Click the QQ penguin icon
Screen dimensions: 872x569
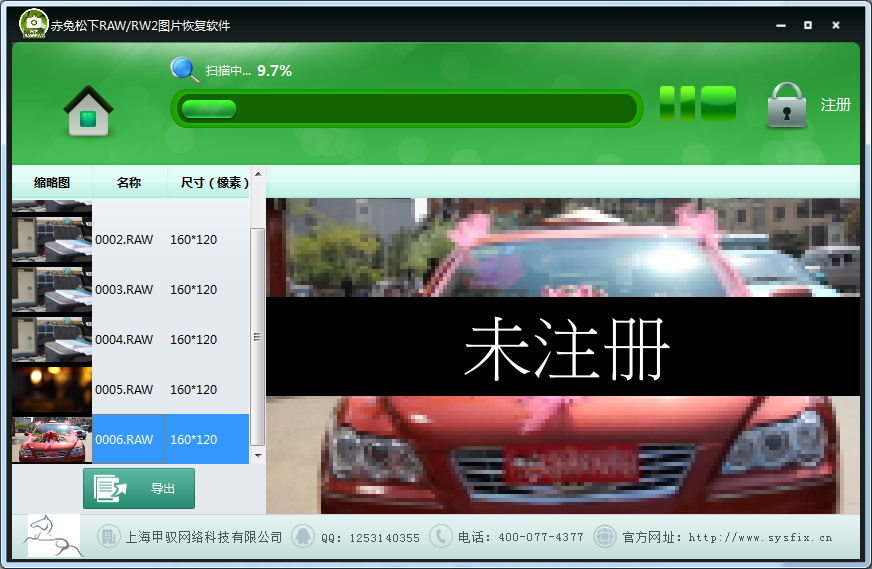point(303,536)
